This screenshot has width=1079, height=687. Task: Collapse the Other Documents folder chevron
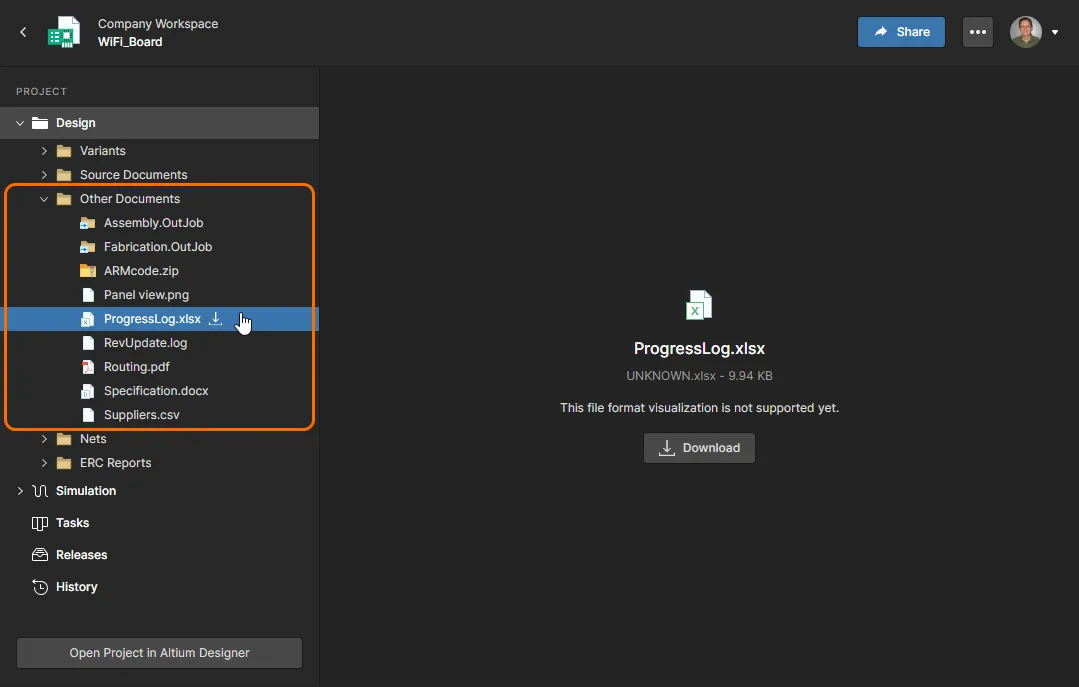44,199
